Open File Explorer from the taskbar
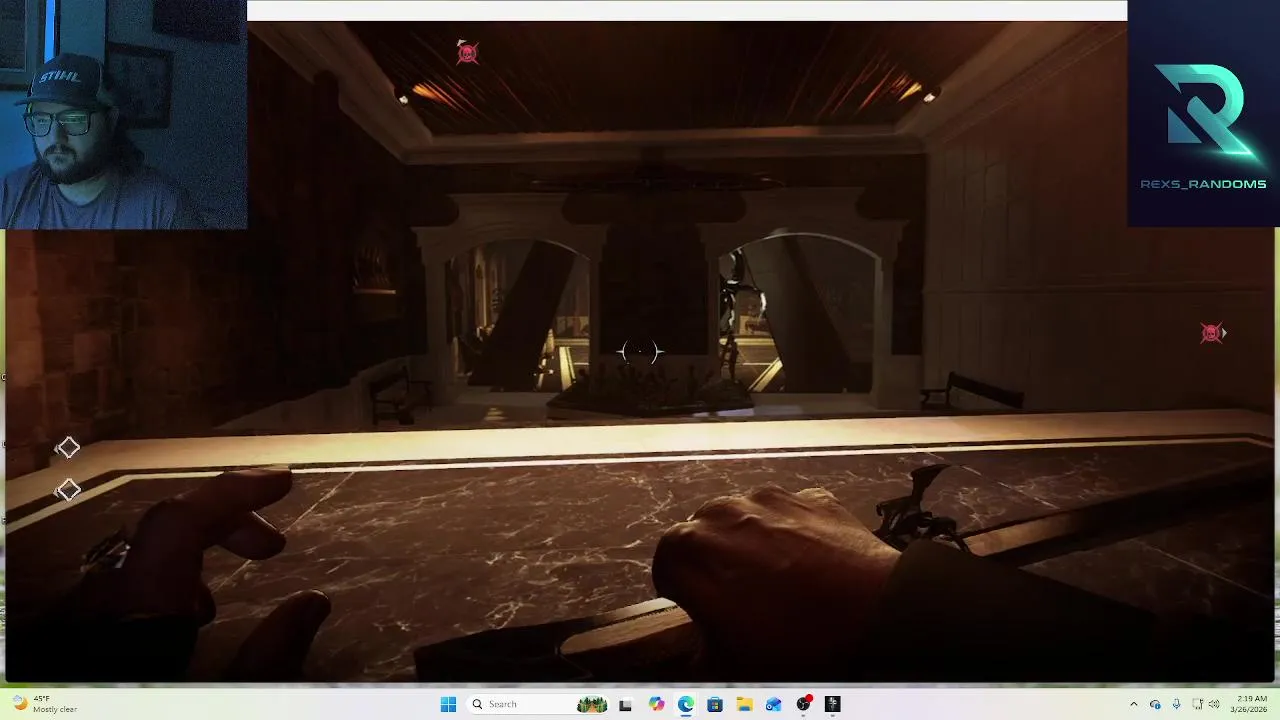The width and height of the screenshot is (1280, 720). [744, 704]
